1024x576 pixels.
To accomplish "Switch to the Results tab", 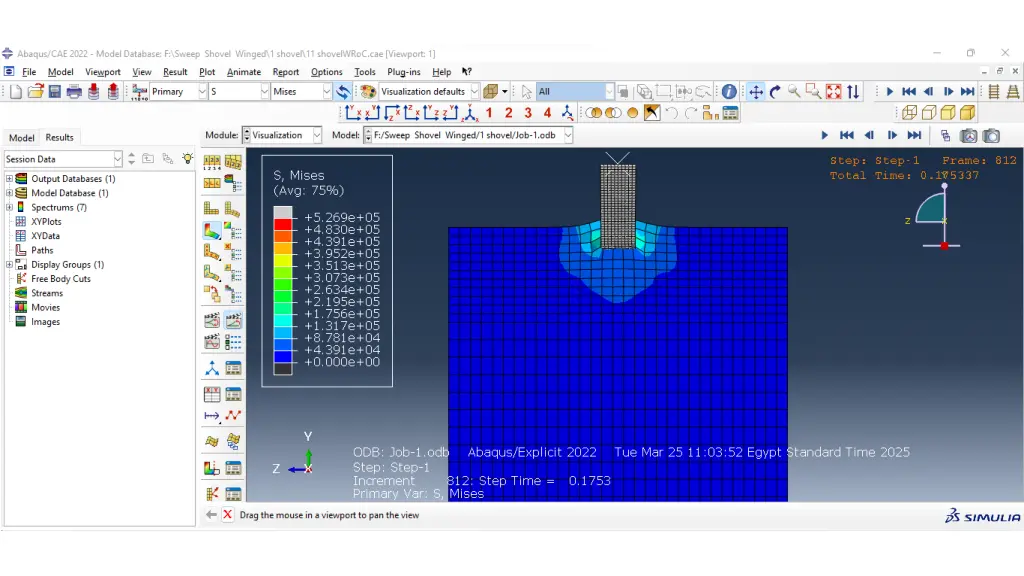I will [59, 138].
